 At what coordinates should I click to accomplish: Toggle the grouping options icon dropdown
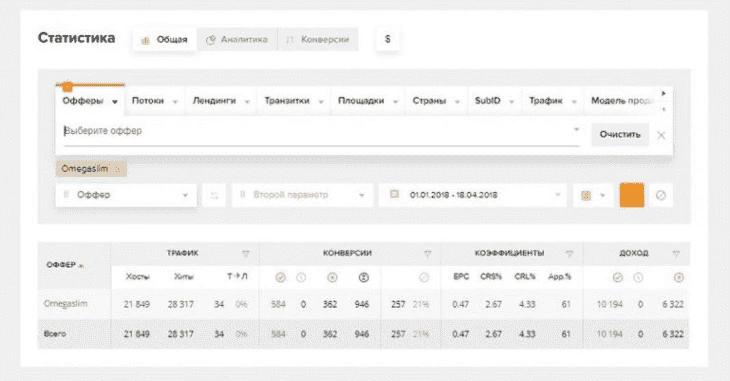[x=593, y=196]
